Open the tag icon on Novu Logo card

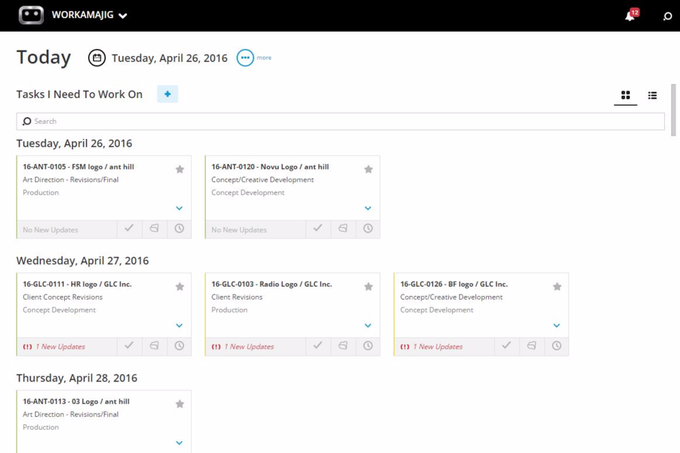(x=343, y=228)
